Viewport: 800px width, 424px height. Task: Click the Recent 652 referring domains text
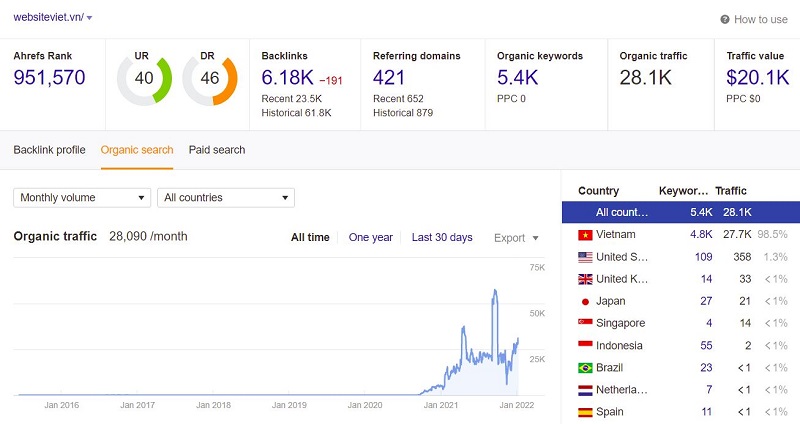[398, 98]
